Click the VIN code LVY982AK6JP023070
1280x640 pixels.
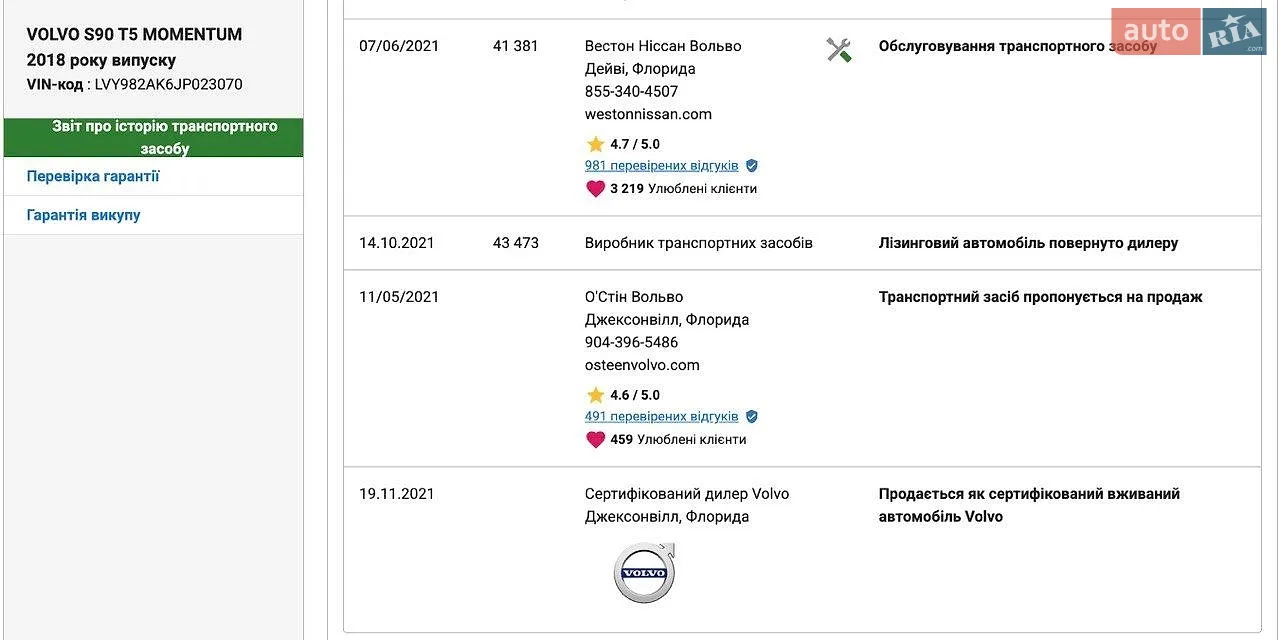168,85
